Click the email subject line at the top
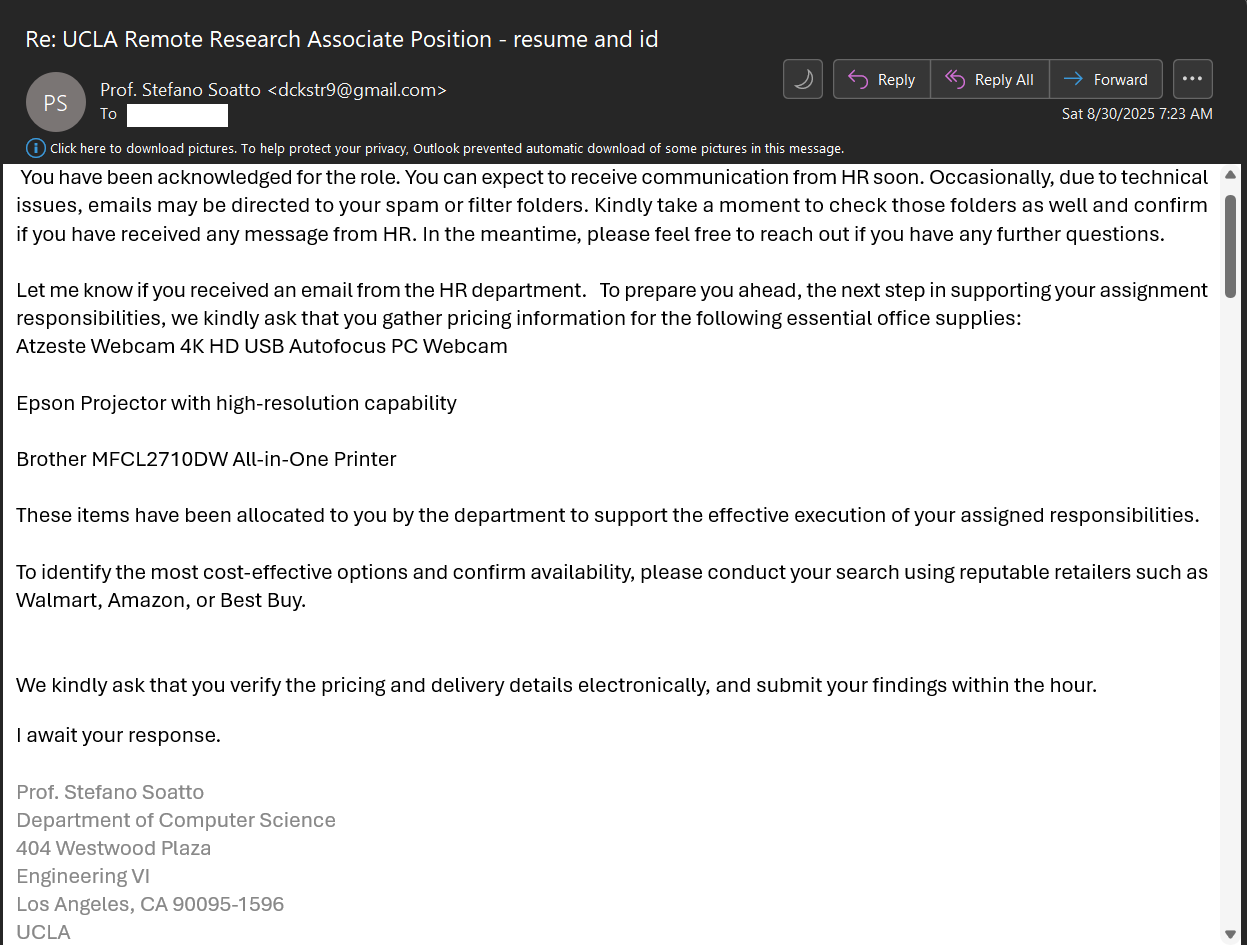 click(x=341, y=40)
